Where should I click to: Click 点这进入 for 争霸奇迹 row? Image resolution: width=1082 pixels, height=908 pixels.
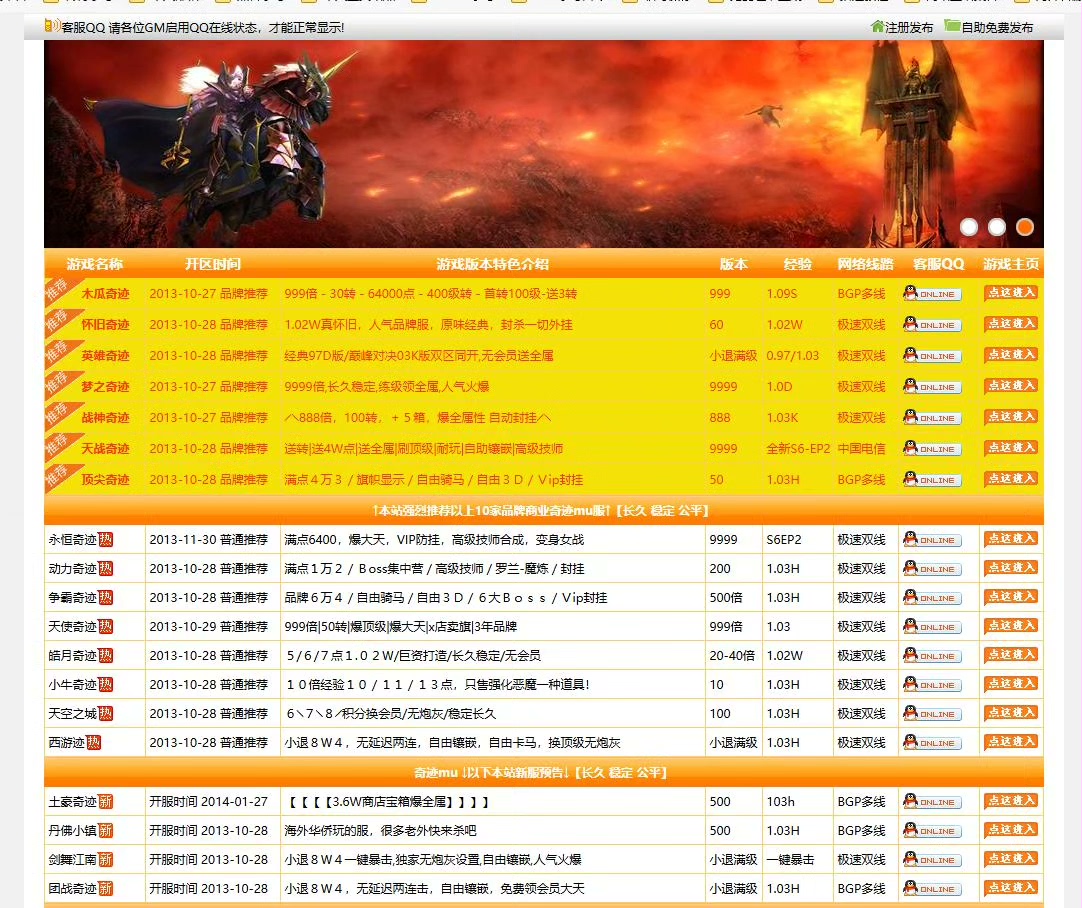[x=1011, y=598]
